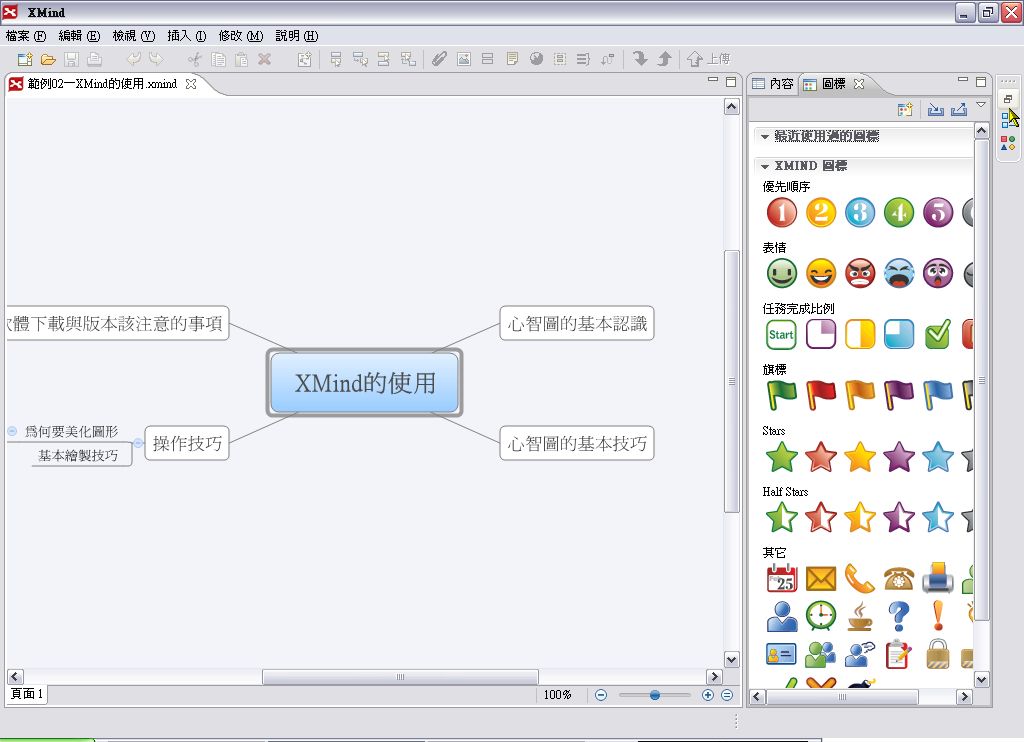Open the markers panel view menu triangle
Viewport: 1024px width, 742px height.
981,105
